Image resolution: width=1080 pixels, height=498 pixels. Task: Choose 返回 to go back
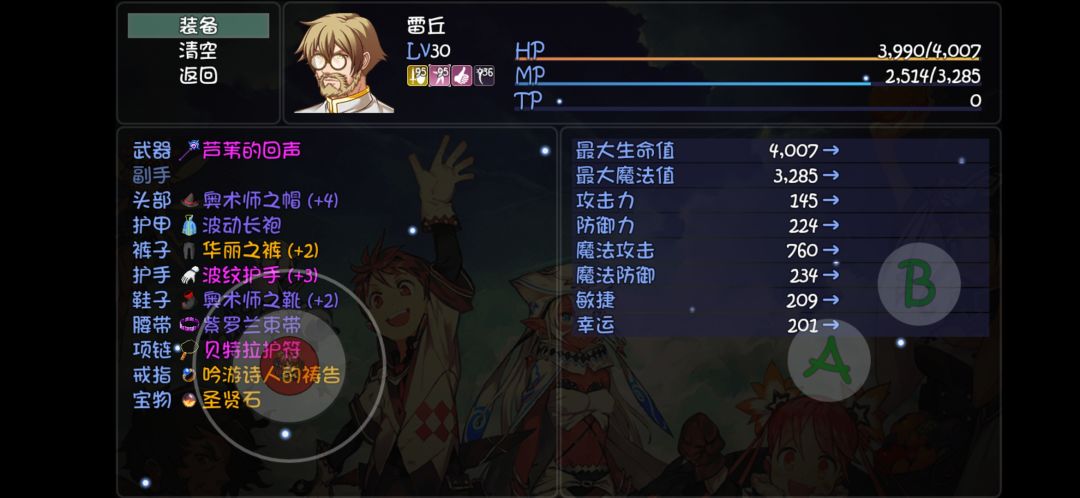click(x=198, y=75)
